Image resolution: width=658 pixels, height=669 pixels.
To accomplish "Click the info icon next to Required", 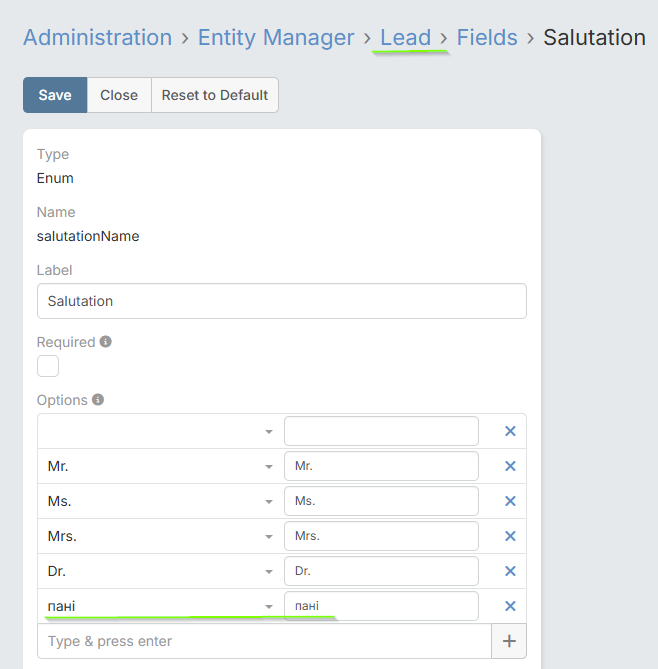I will (x=106, y=341).
